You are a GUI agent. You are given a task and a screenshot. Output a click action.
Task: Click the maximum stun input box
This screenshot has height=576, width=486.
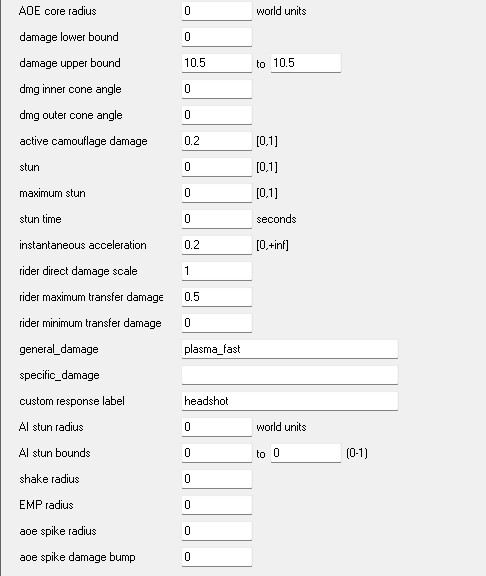pos(217,193)
